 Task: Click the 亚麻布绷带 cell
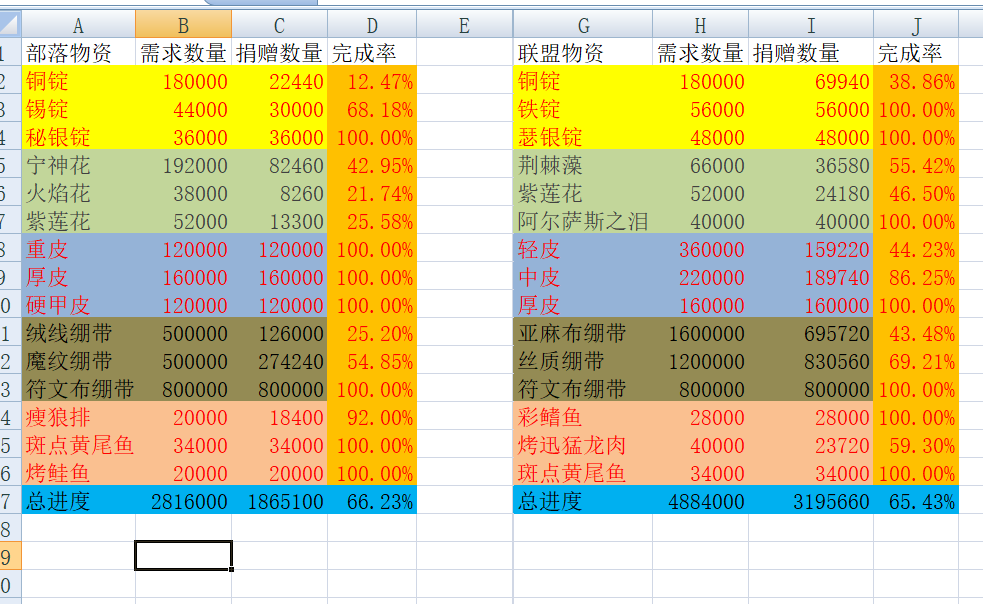tap(583, 333)
